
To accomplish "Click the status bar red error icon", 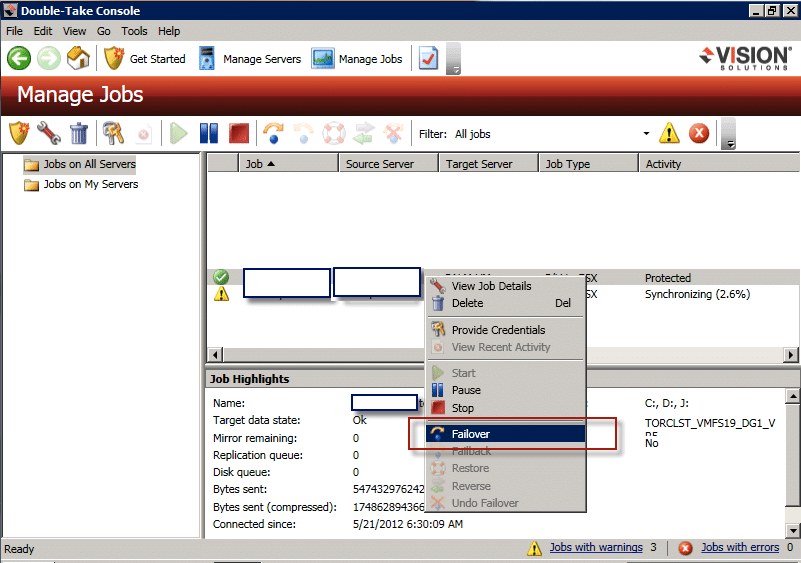I will (685, 548).
